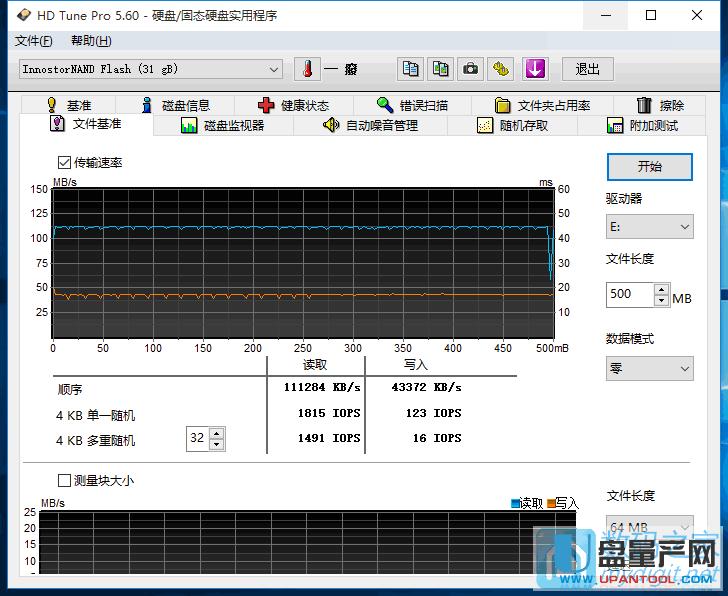Enable the 测量块大小 block size checkbox
This screenshot has width=728, height=596.
coord(65,481)
